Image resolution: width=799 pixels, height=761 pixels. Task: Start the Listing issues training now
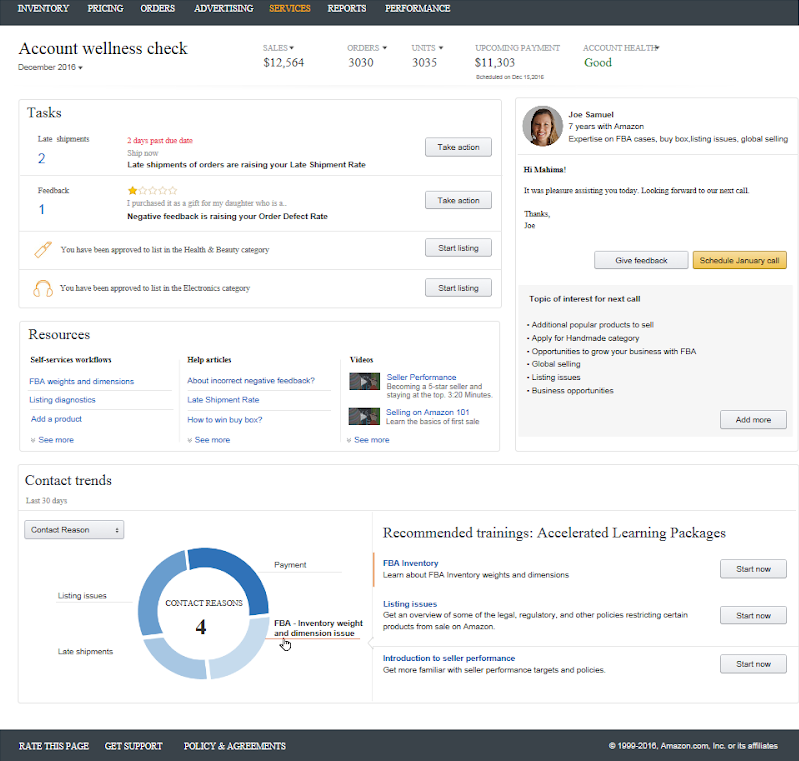pyautogui.click(x=753, y=616)
